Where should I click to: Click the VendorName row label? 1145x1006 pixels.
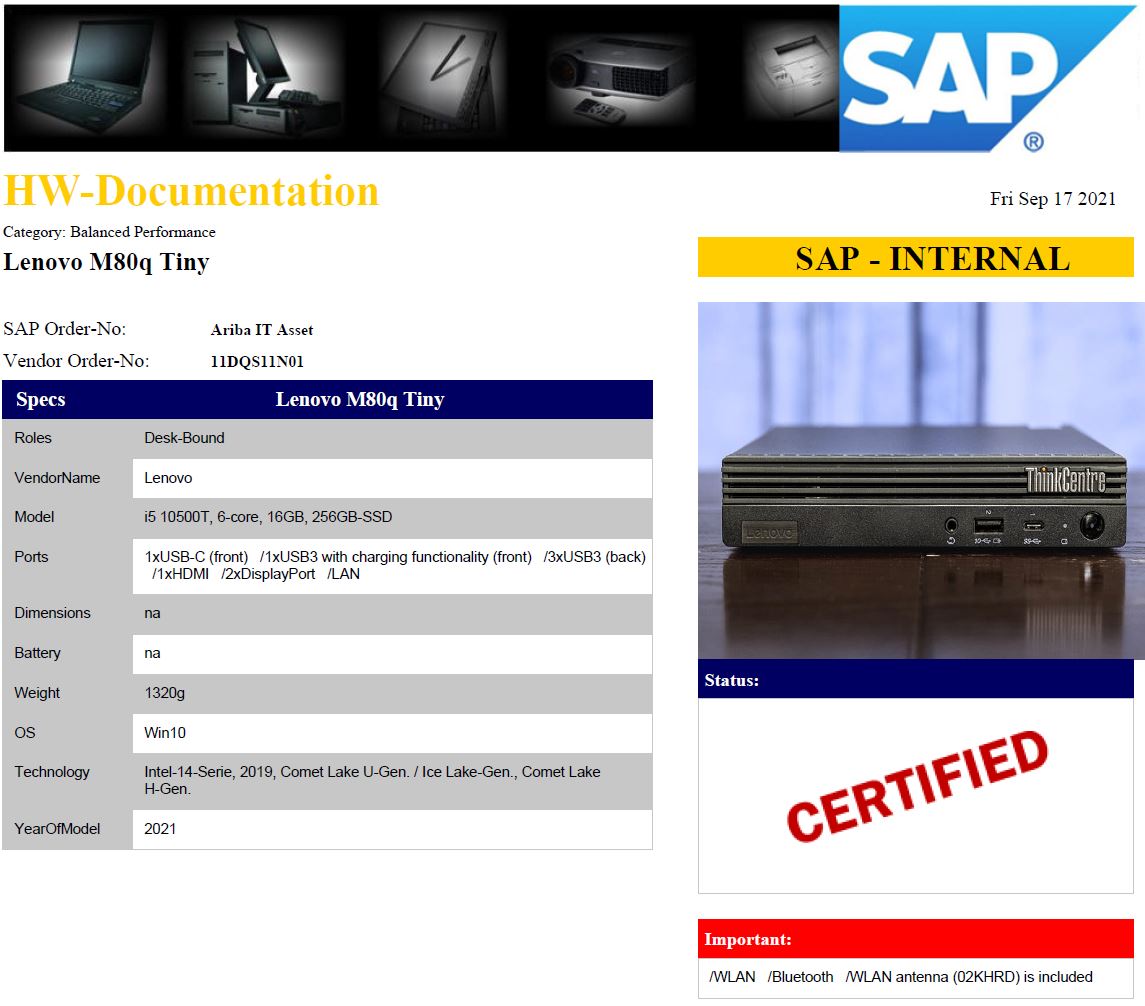click(57, 478)
